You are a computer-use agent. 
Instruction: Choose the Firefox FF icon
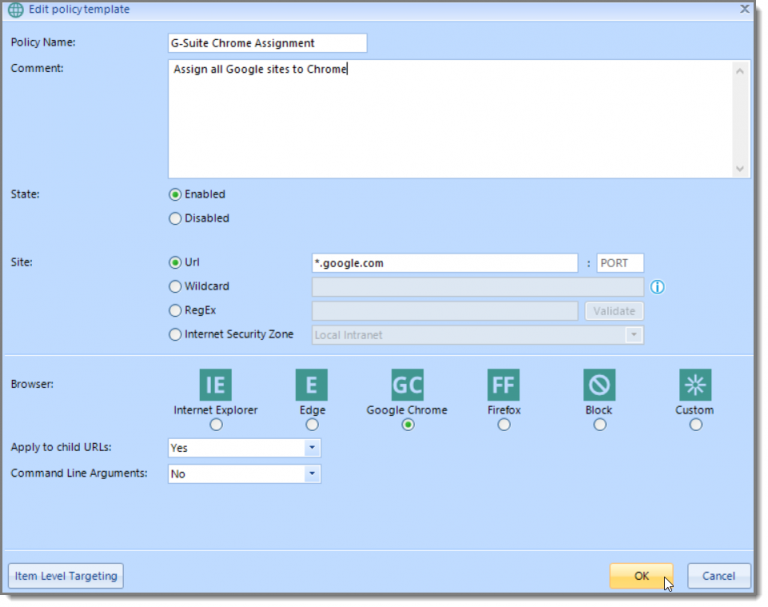[503, 385]
